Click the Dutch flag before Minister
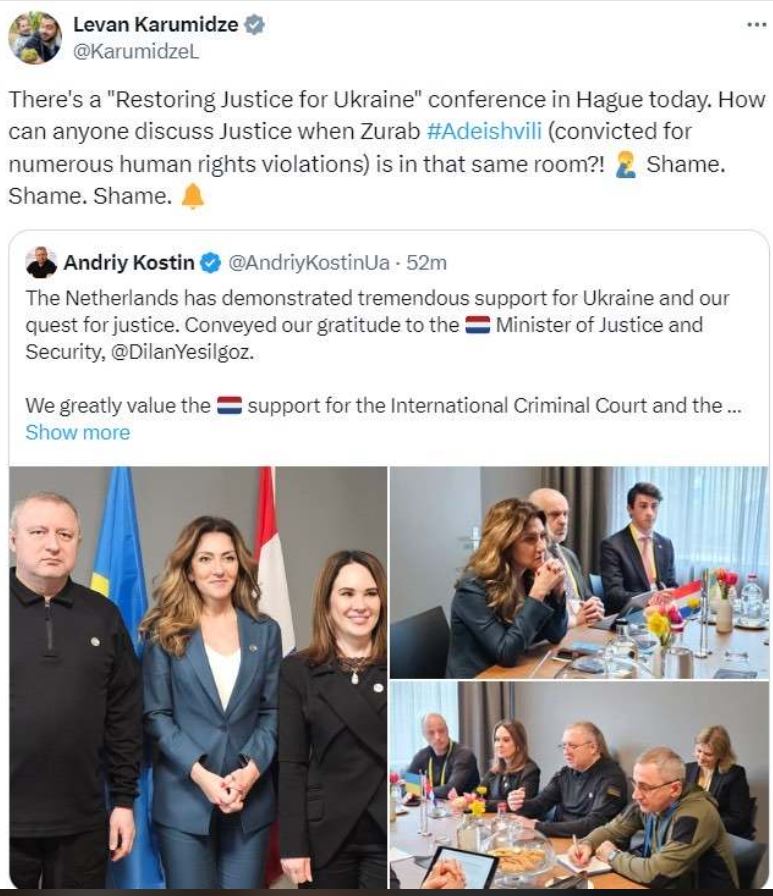The image size is (773, 896). tap(478, 325)
